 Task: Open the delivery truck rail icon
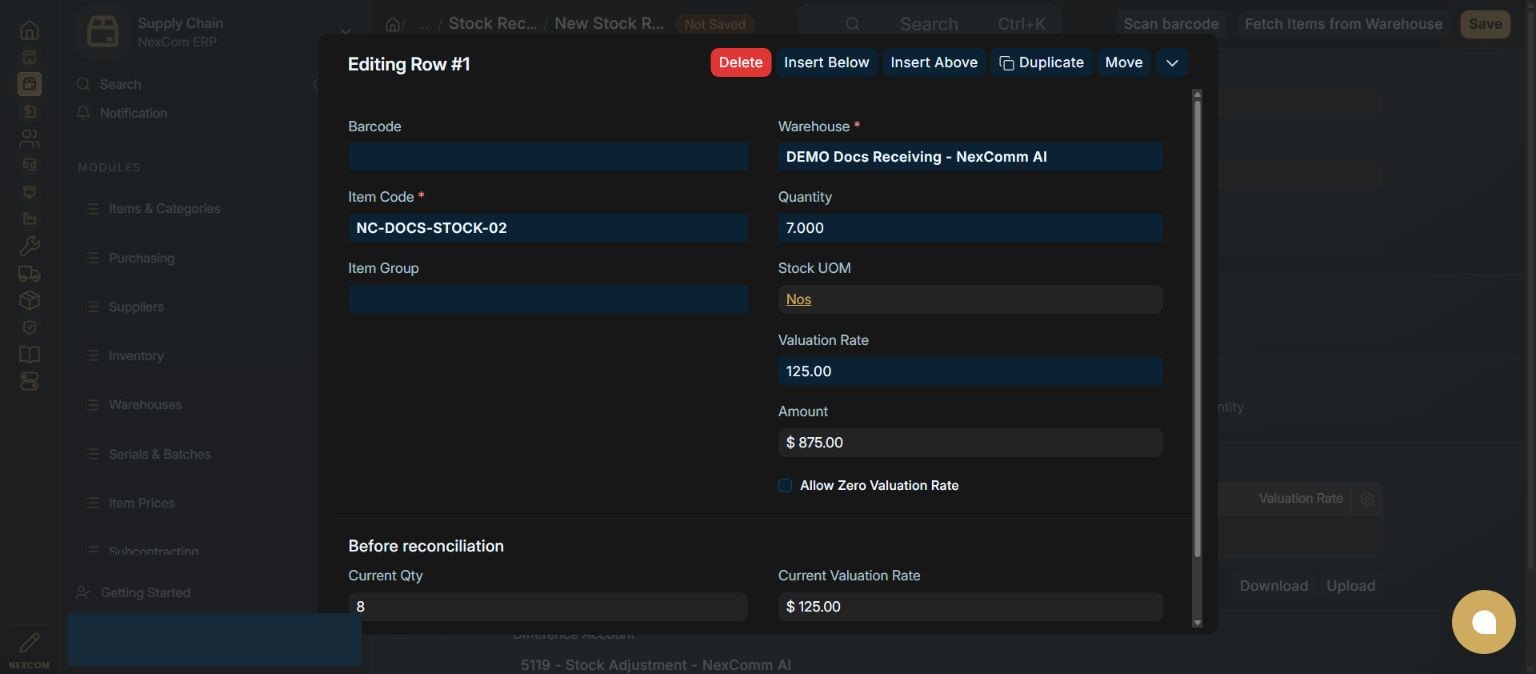(29, 273)
